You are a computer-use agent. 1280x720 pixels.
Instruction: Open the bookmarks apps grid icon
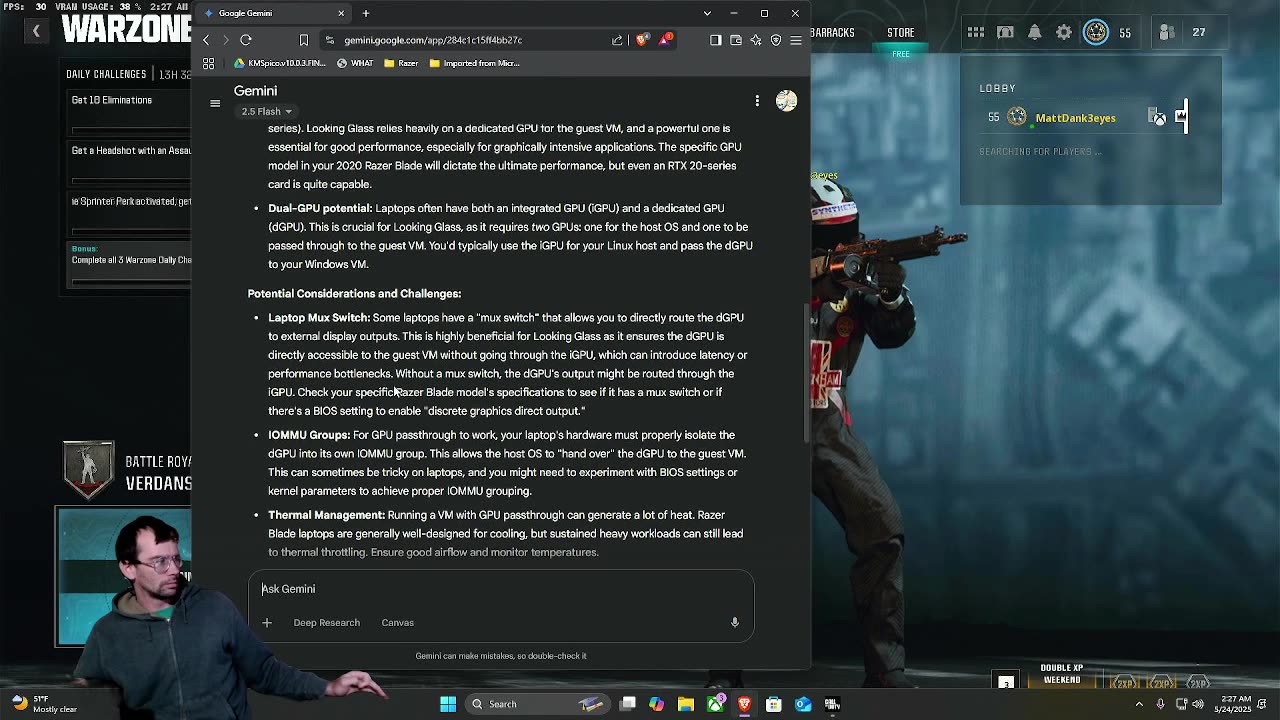208,63
